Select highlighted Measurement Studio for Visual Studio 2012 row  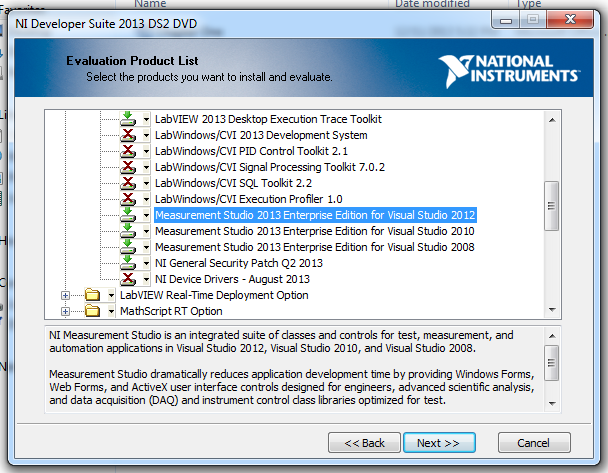(x=315, y=215)
